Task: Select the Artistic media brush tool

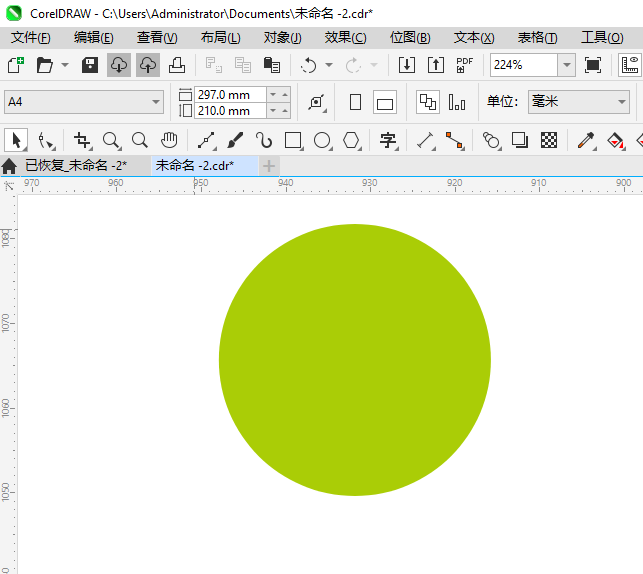Action: (x=235, y=141)
